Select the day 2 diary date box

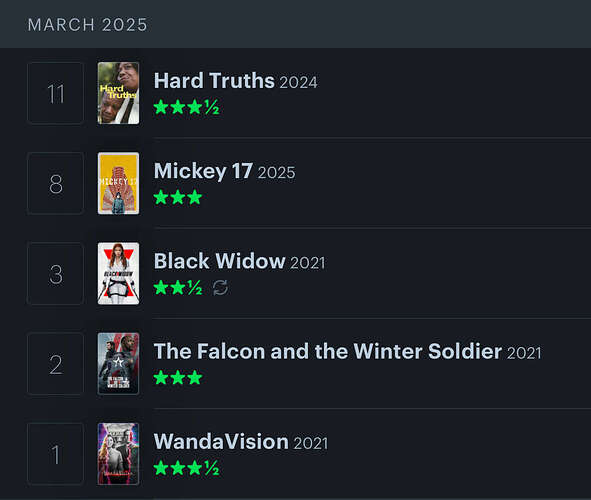[x=55, y=364]
